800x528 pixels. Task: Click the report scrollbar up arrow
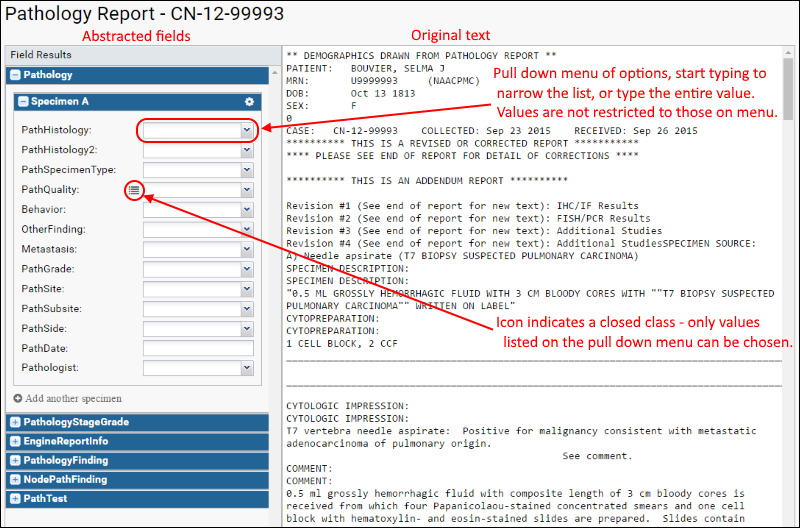(788, 52)
